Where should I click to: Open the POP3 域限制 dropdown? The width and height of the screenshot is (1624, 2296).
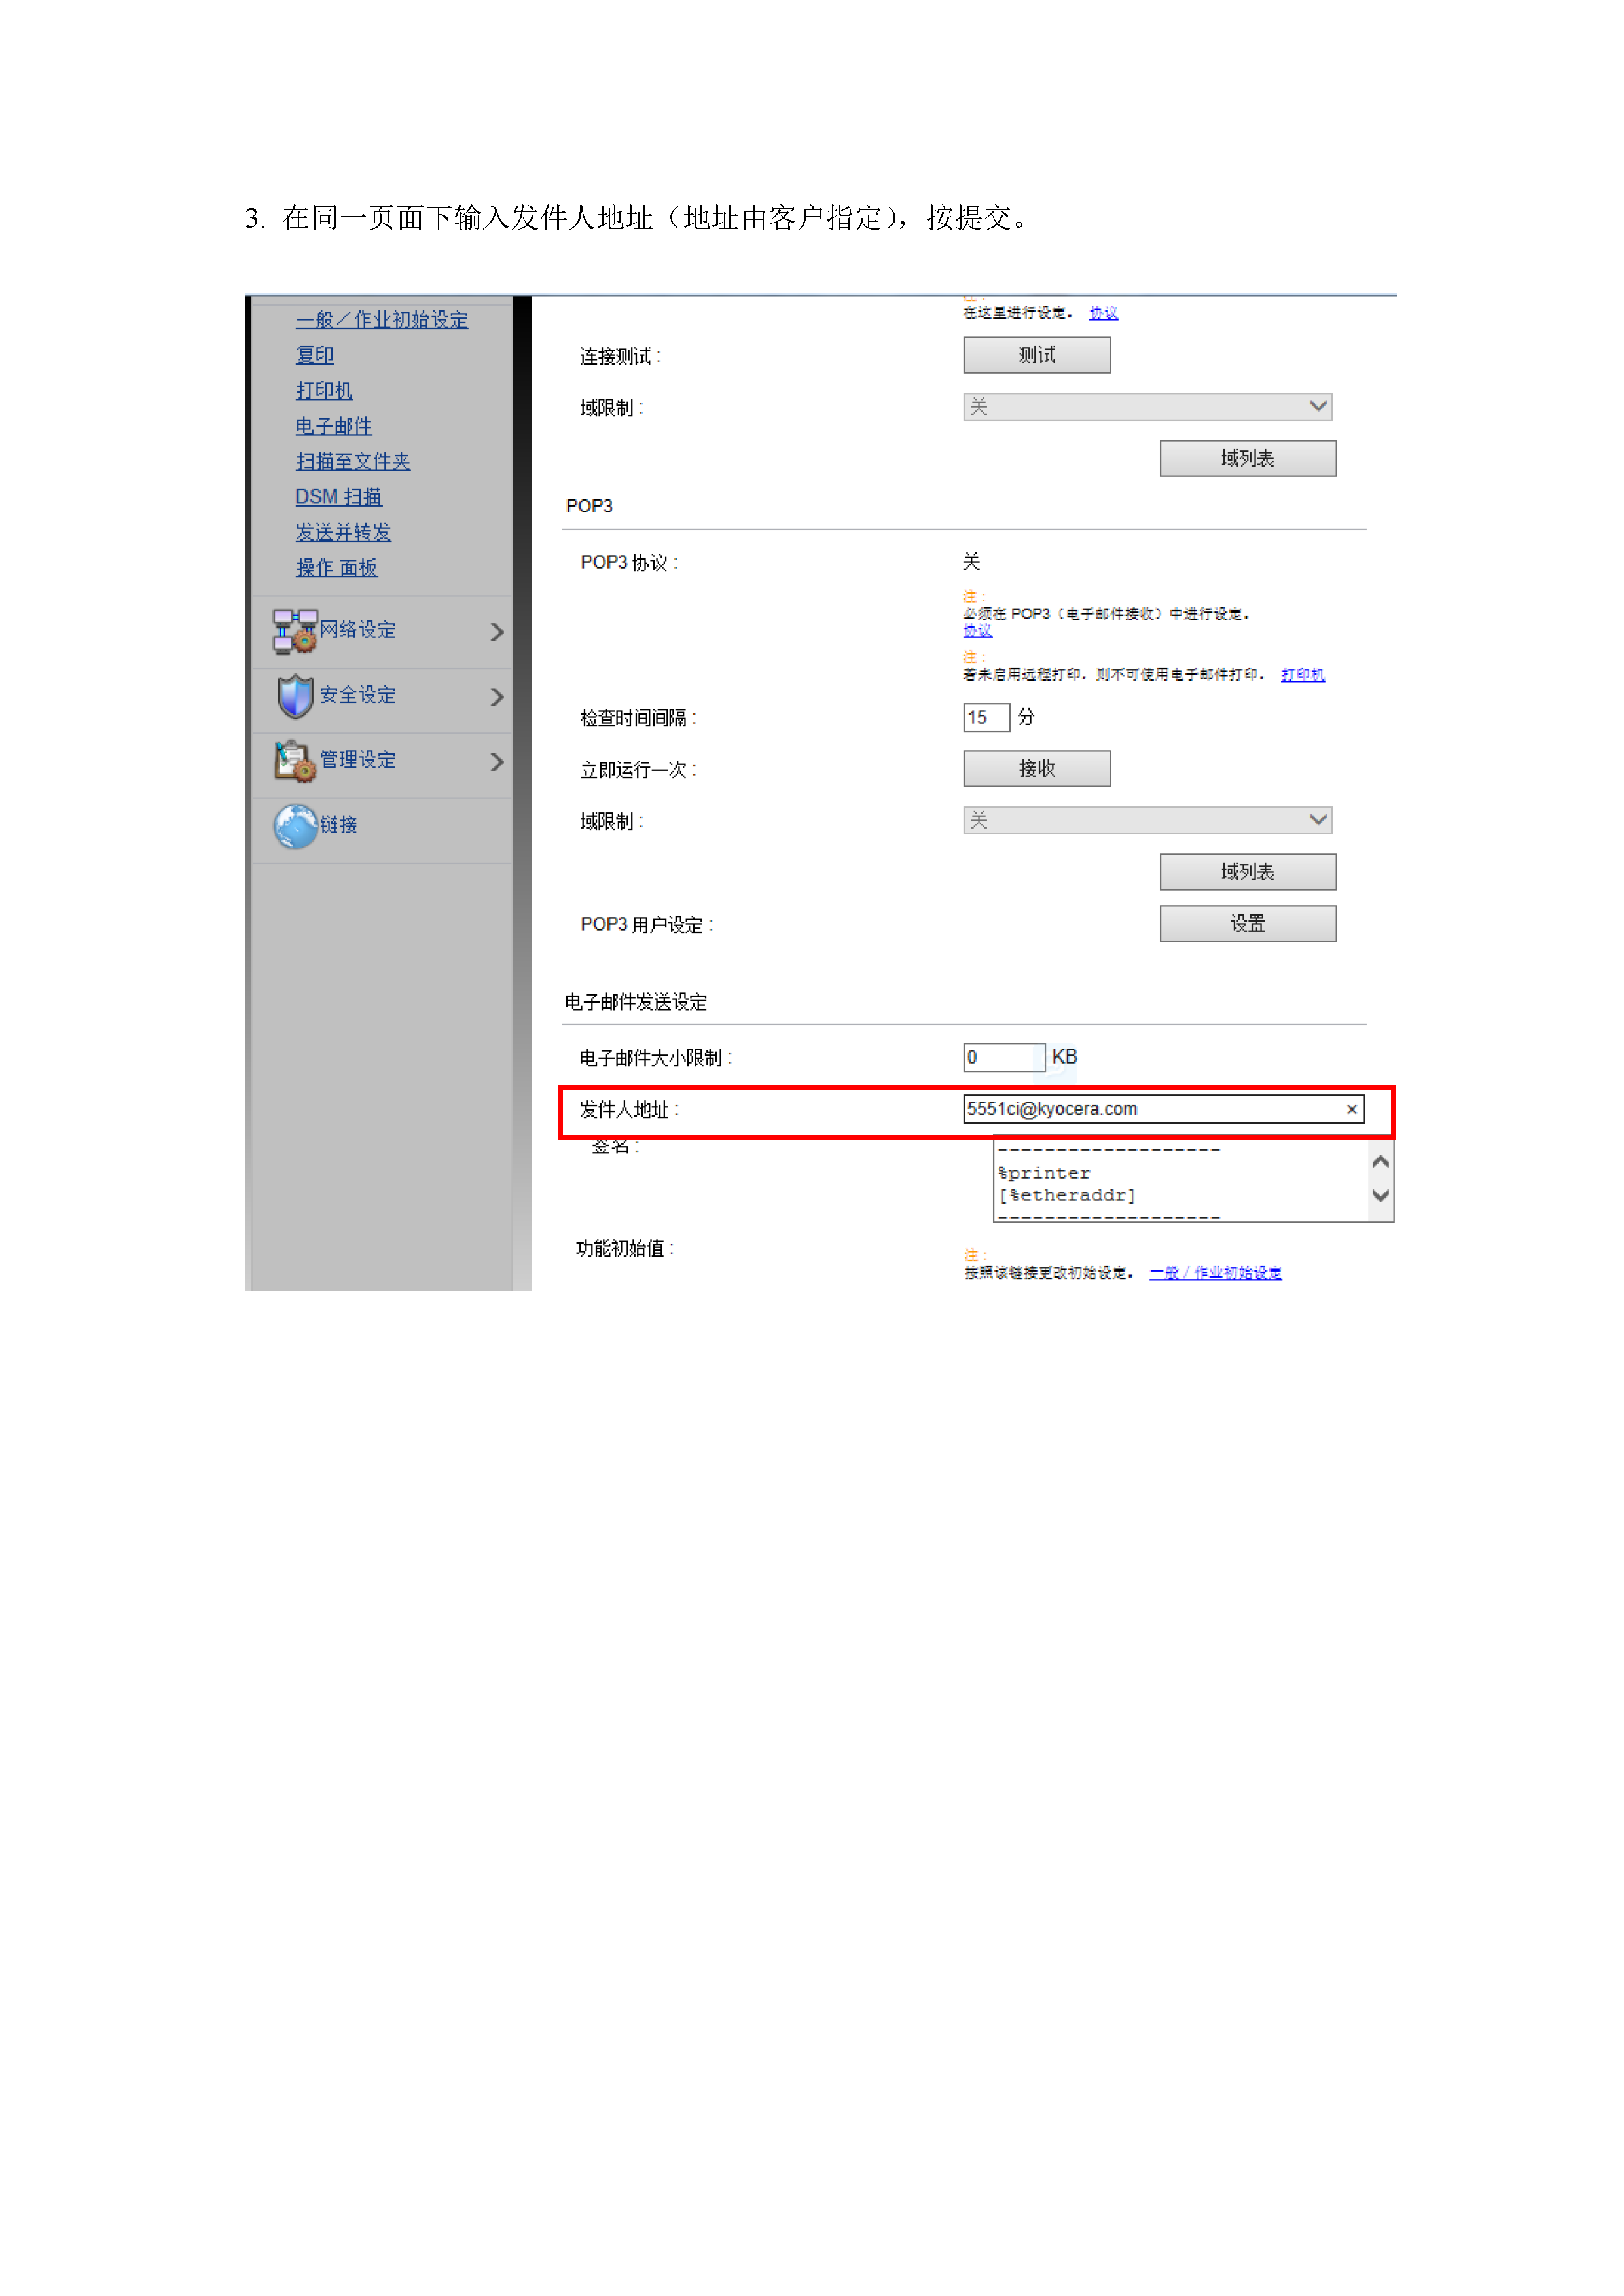pyautogui.click(x=1147, y=820)
